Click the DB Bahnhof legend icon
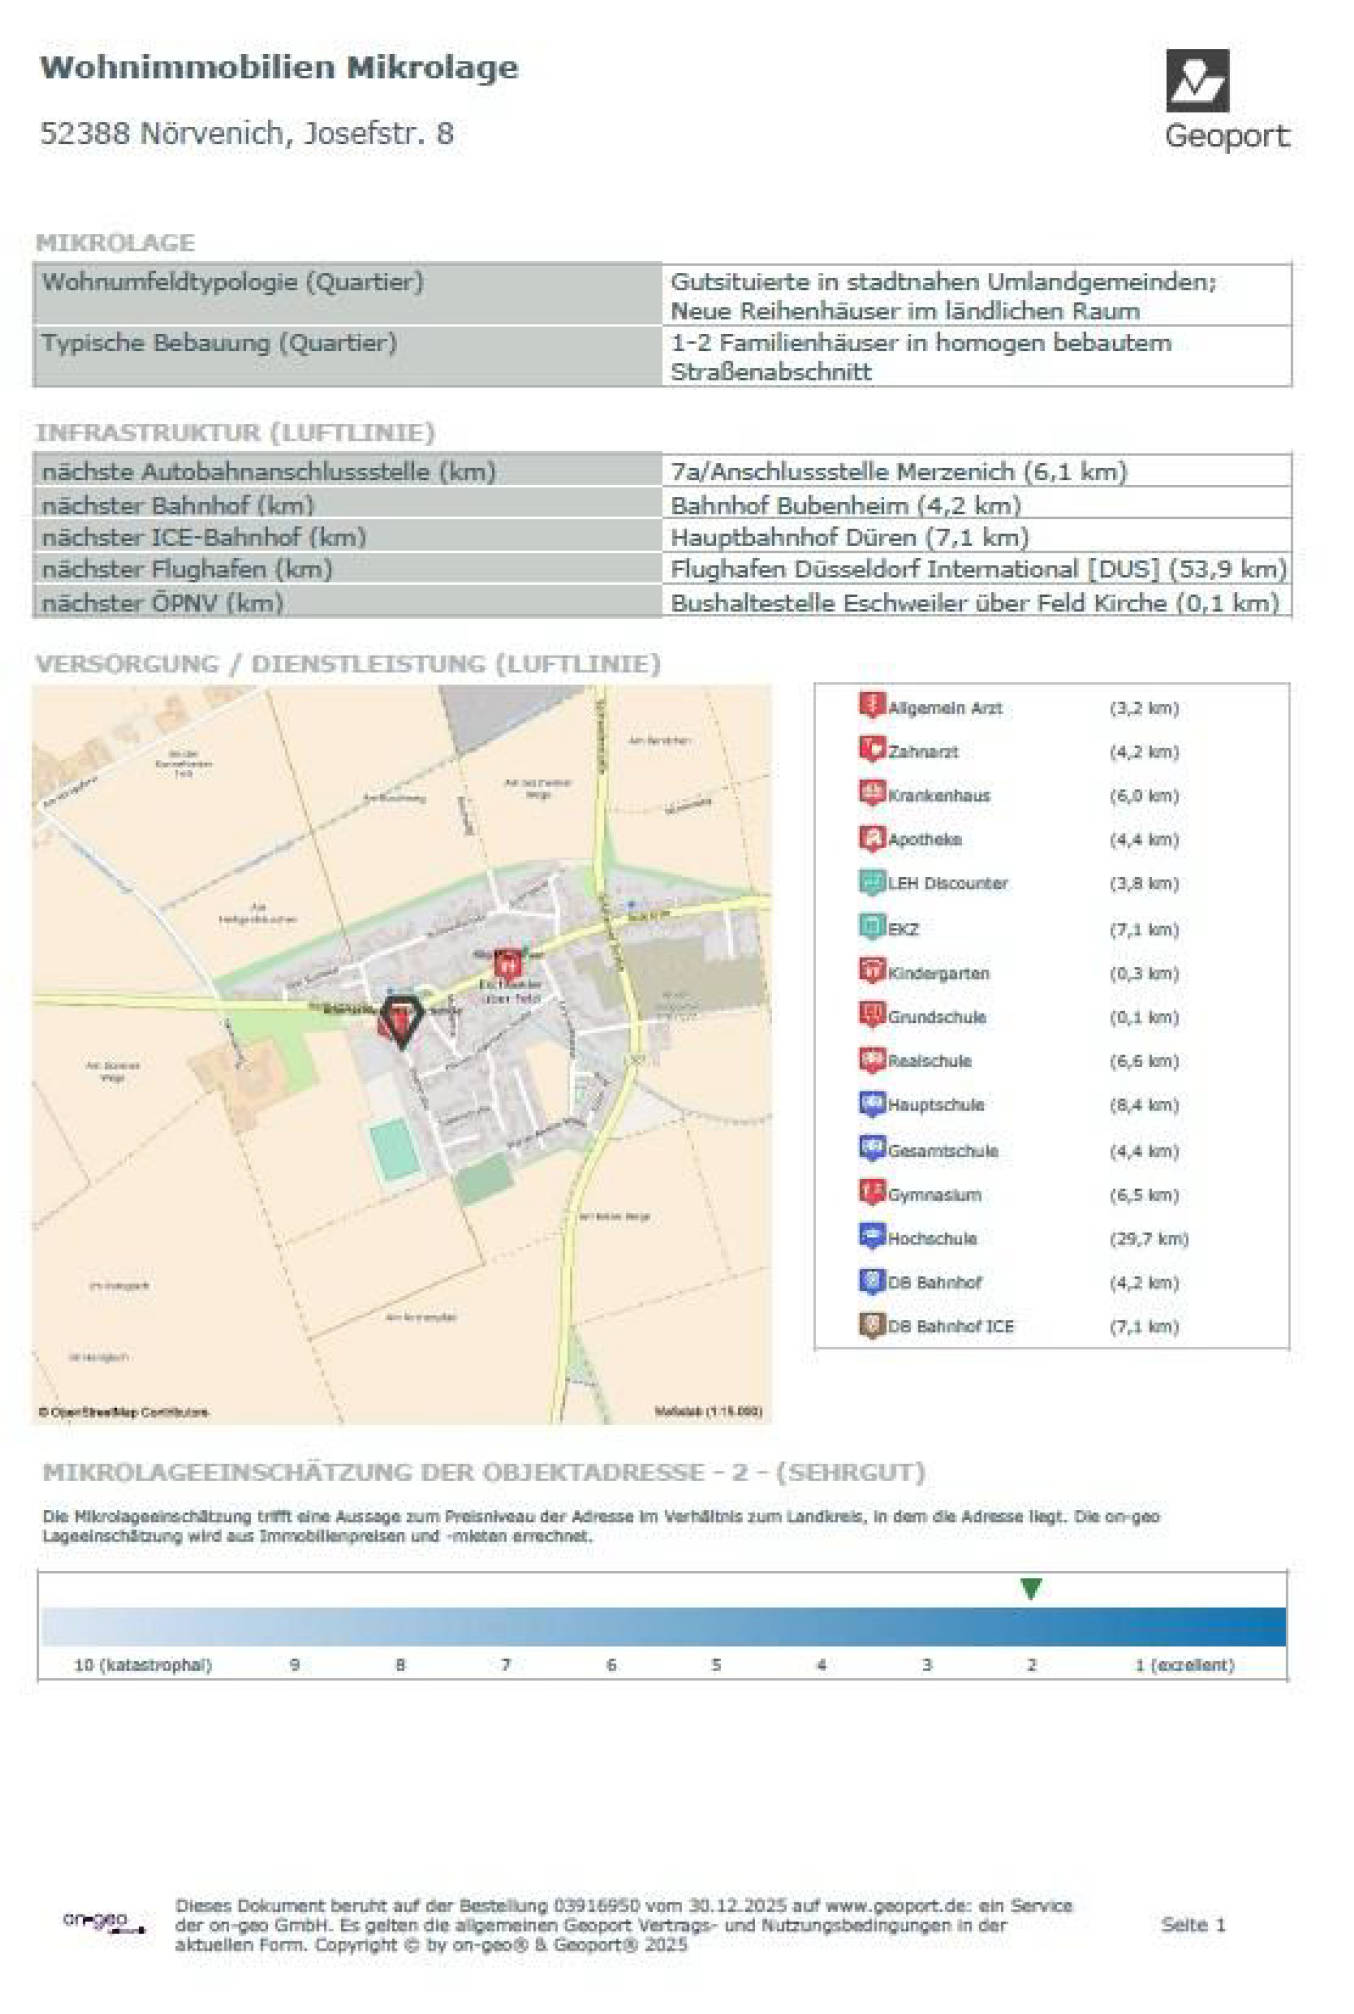Image resolution: width=1354 pixels, height=2014 pixels. coord(872,1280)
